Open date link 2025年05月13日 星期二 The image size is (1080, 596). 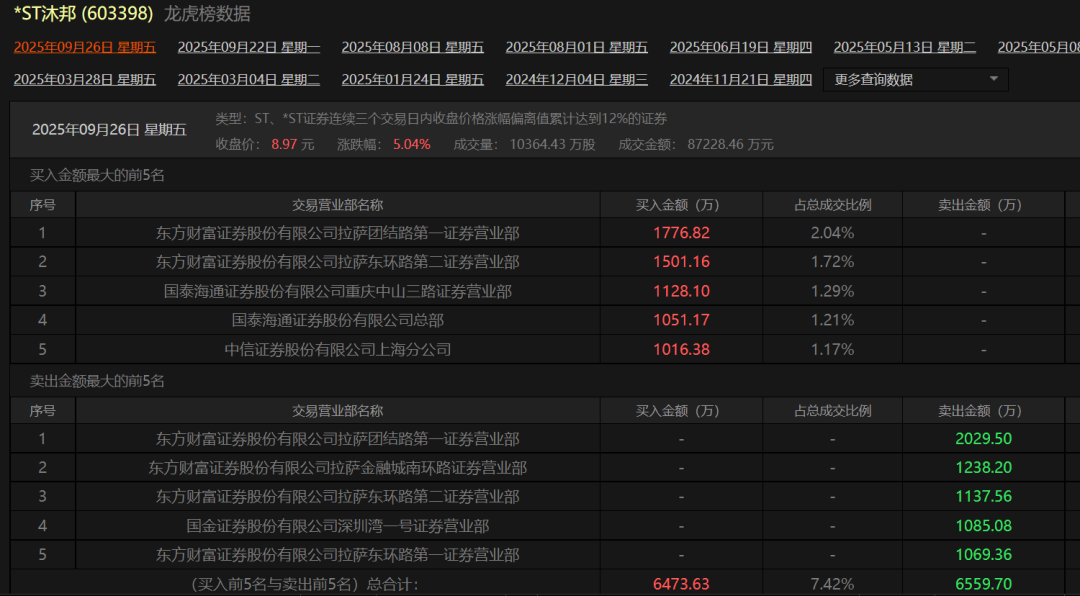[x=904, y=48]
